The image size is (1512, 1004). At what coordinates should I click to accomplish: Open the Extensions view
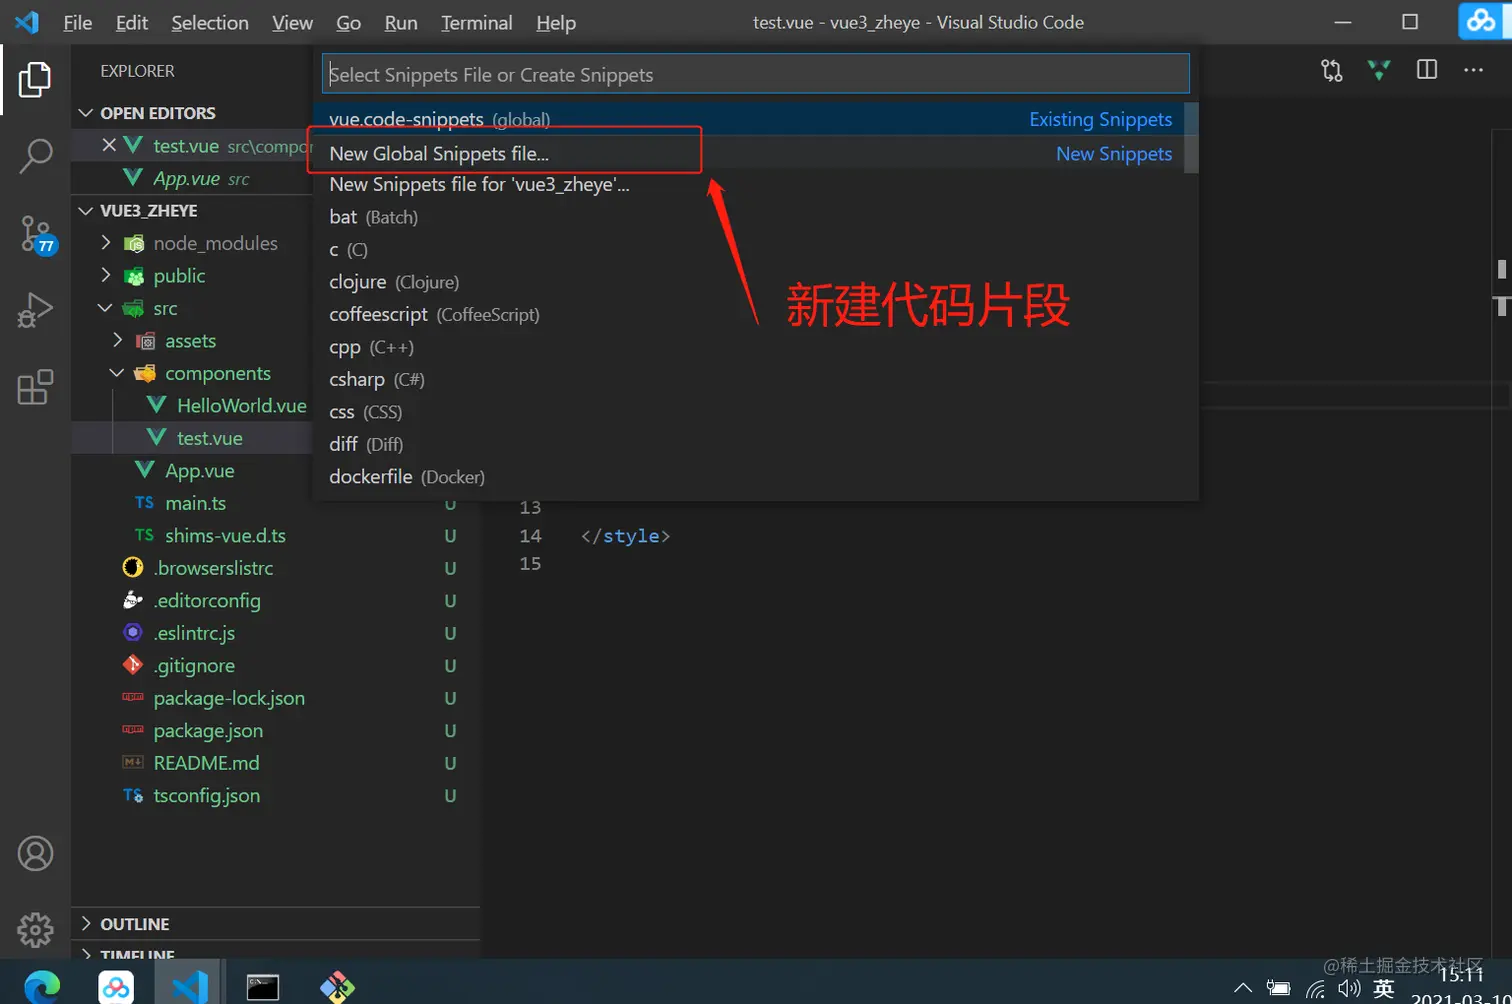pos(35,387)
